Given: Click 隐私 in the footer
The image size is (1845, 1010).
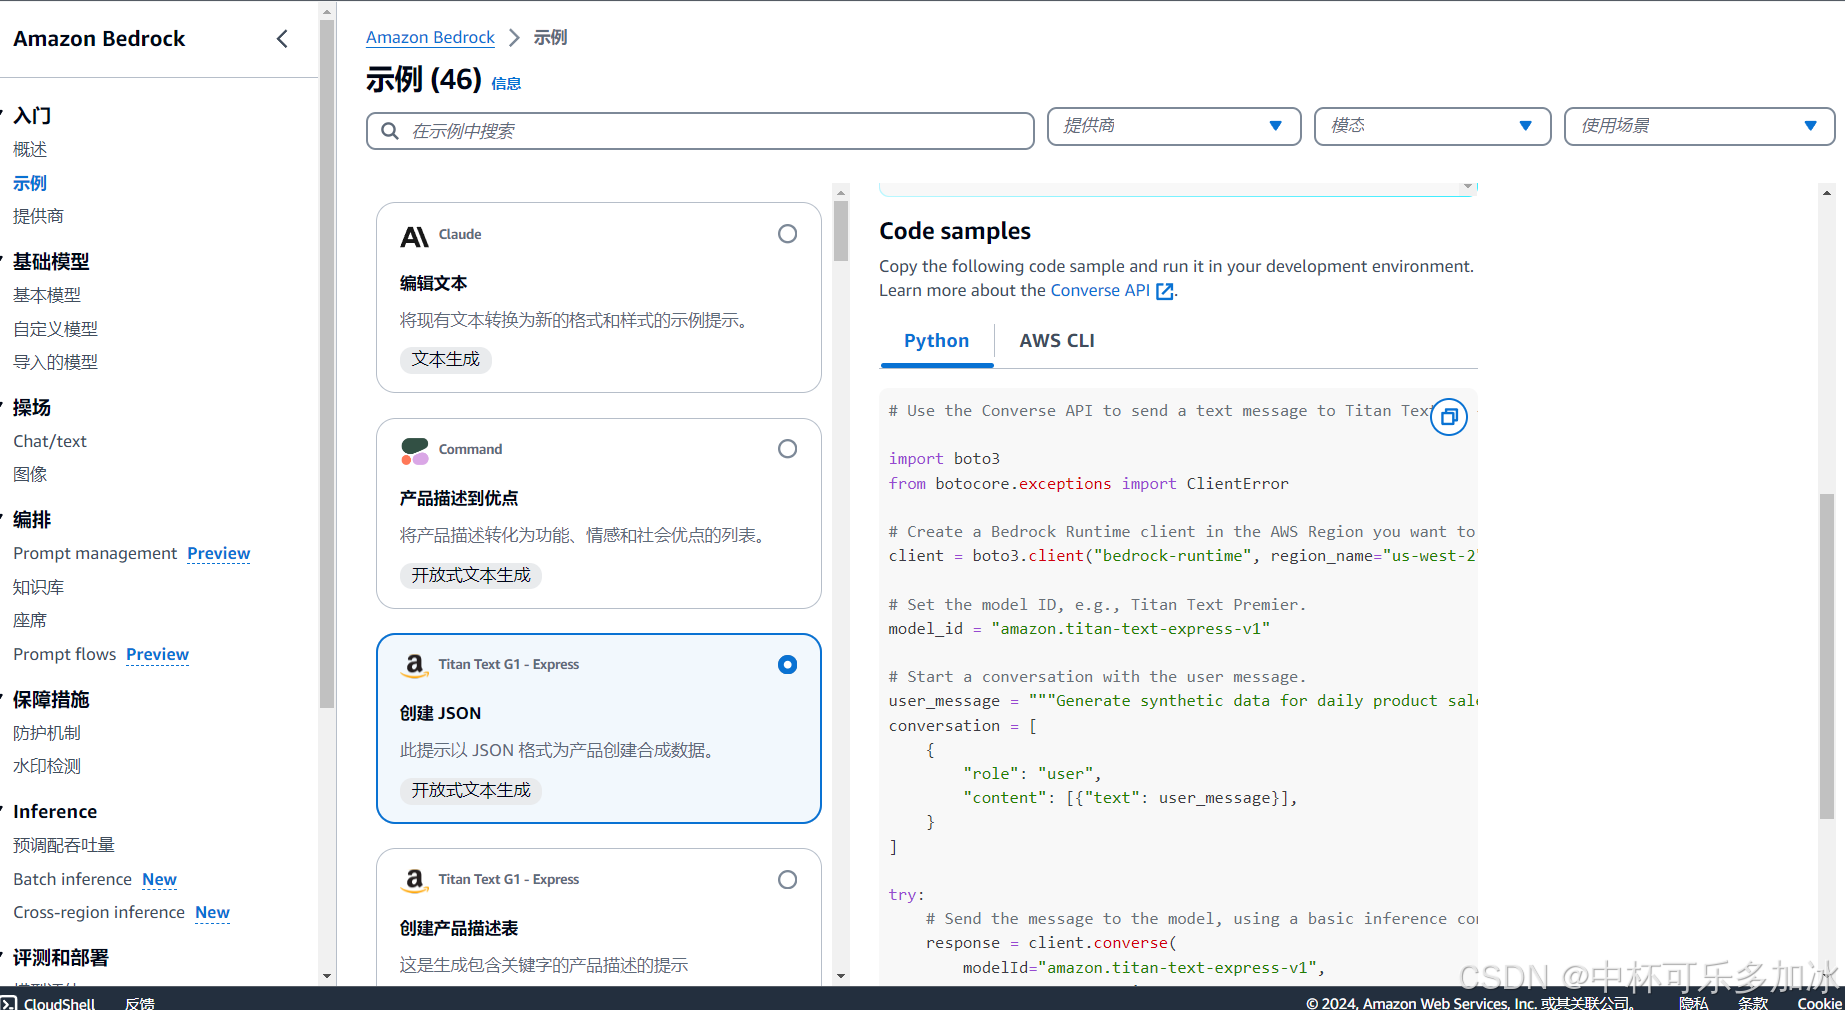Looking at the screenshot, I should (1694, 1003).
